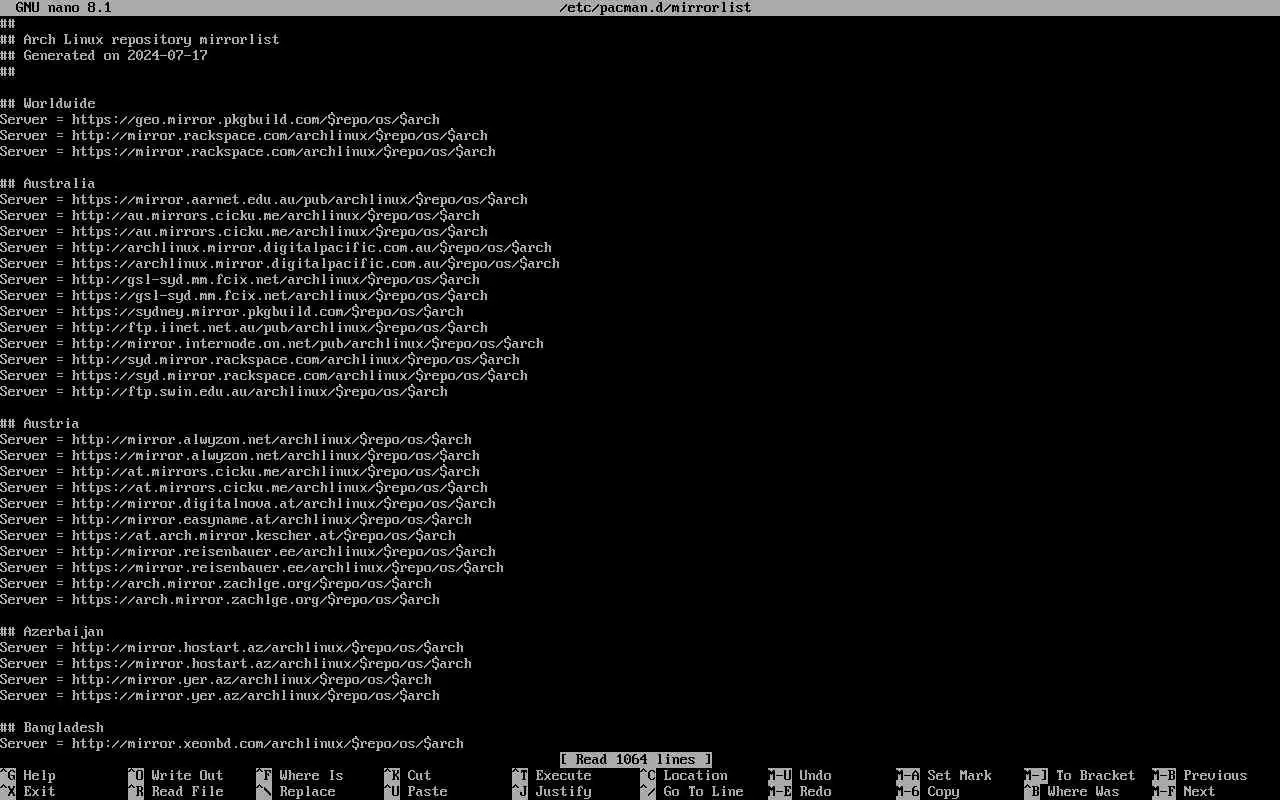Viewport: 1280px width, 800px height.
Task: Click the mirror.easyname.at server line
Action: pyautogui.click(x=236, y=519)
